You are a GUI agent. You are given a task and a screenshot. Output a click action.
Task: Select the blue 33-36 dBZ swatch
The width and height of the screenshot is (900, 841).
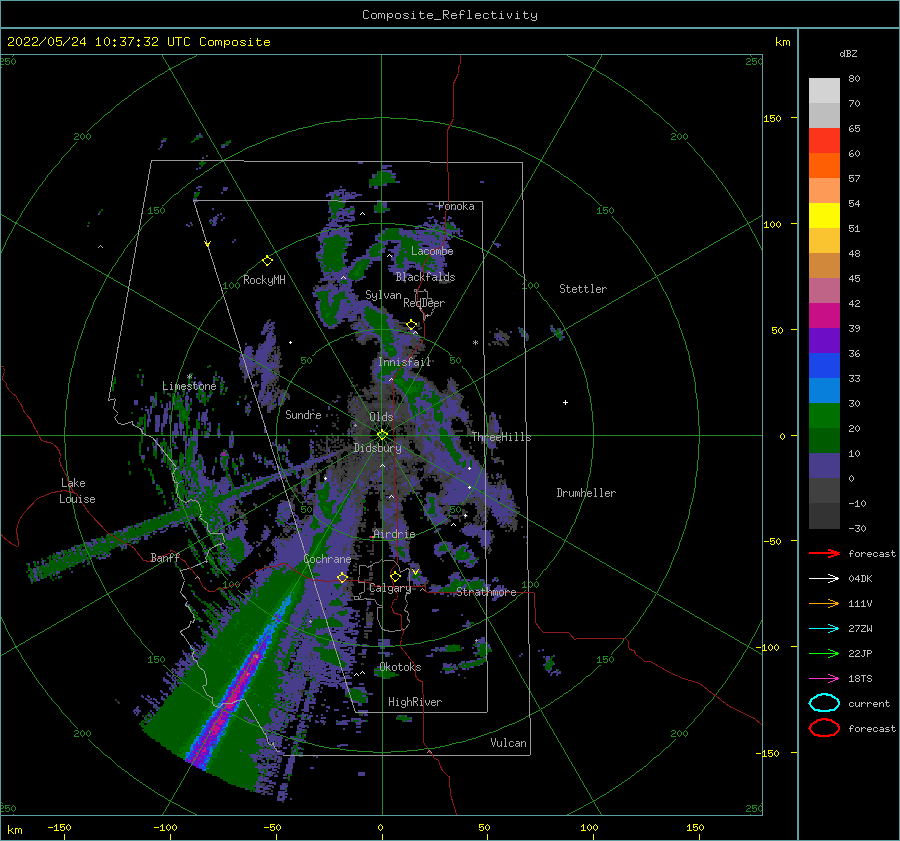(824, 365)
